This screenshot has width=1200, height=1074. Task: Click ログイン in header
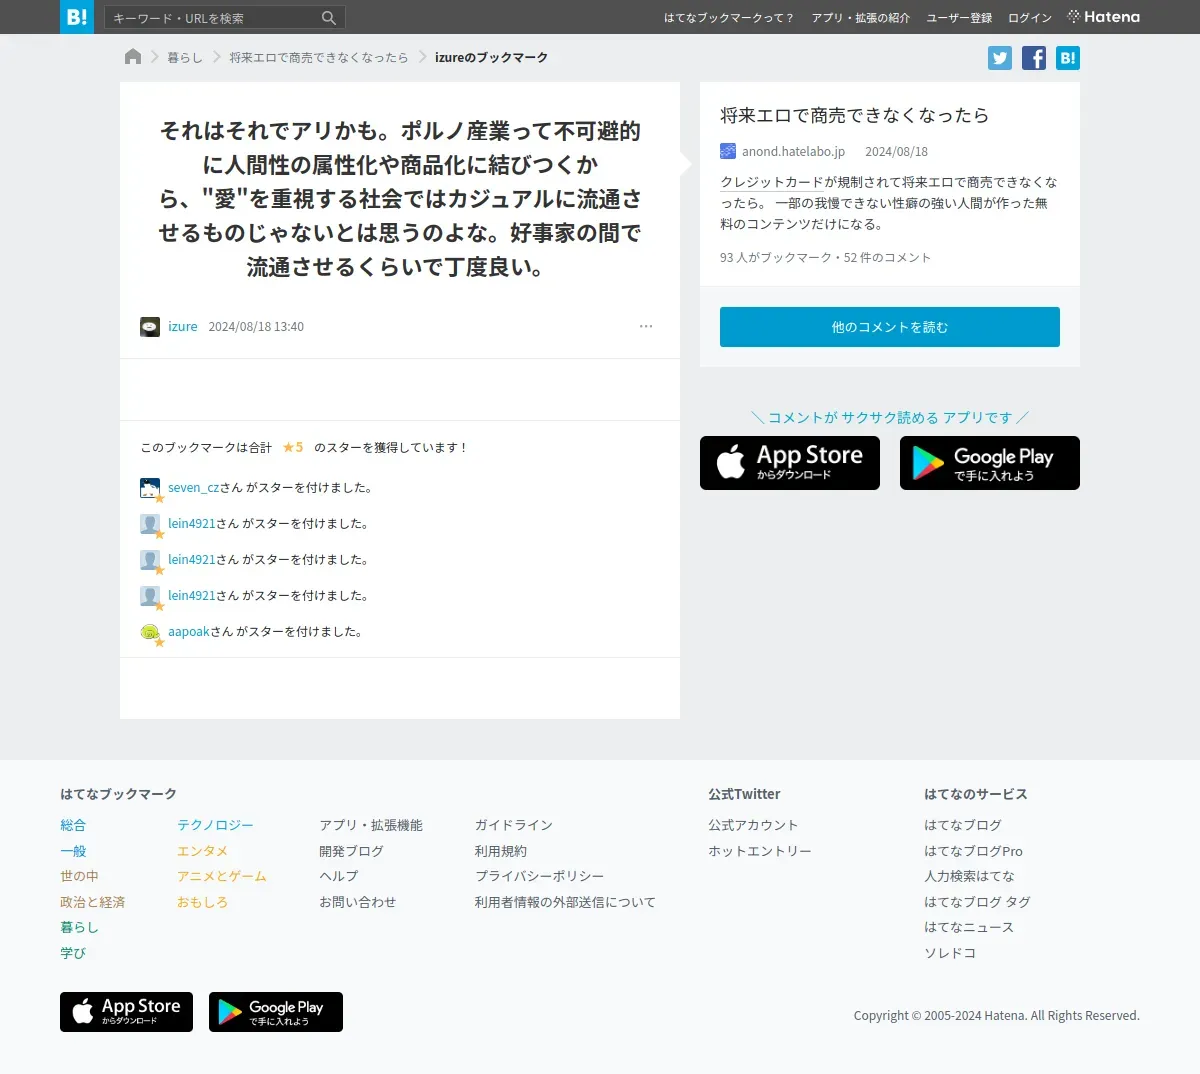click(1030, 18)
